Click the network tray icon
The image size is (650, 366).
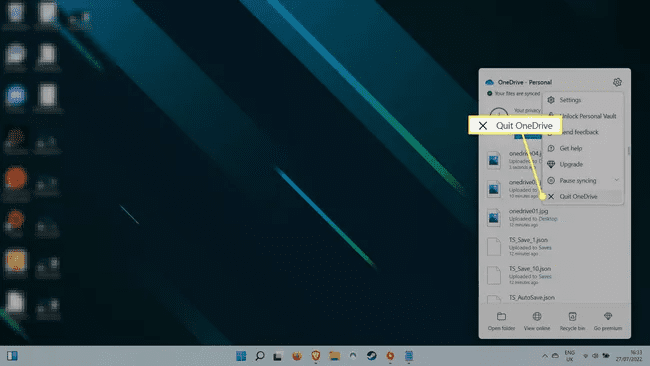(x=585, y=356)
